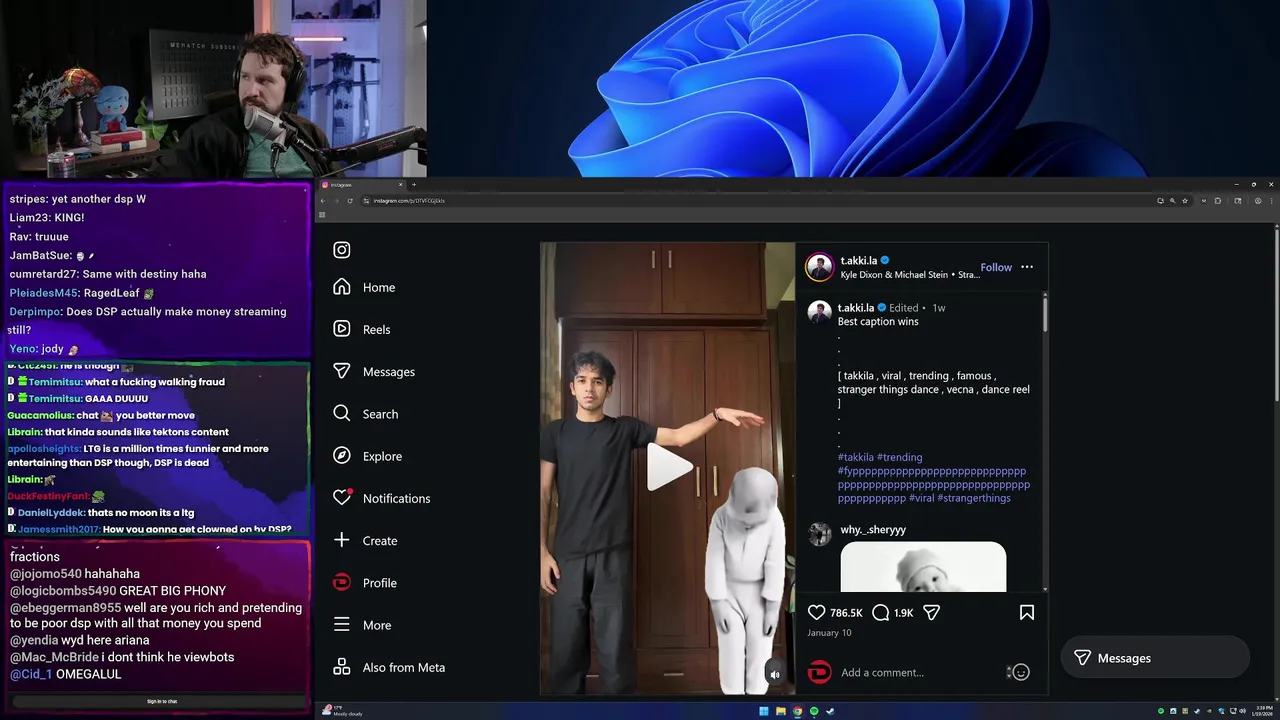Screen dimensions: 1280x720
Task: Follow the t.akki.la account
Action: pyautogui.click(x=996, y=267)
